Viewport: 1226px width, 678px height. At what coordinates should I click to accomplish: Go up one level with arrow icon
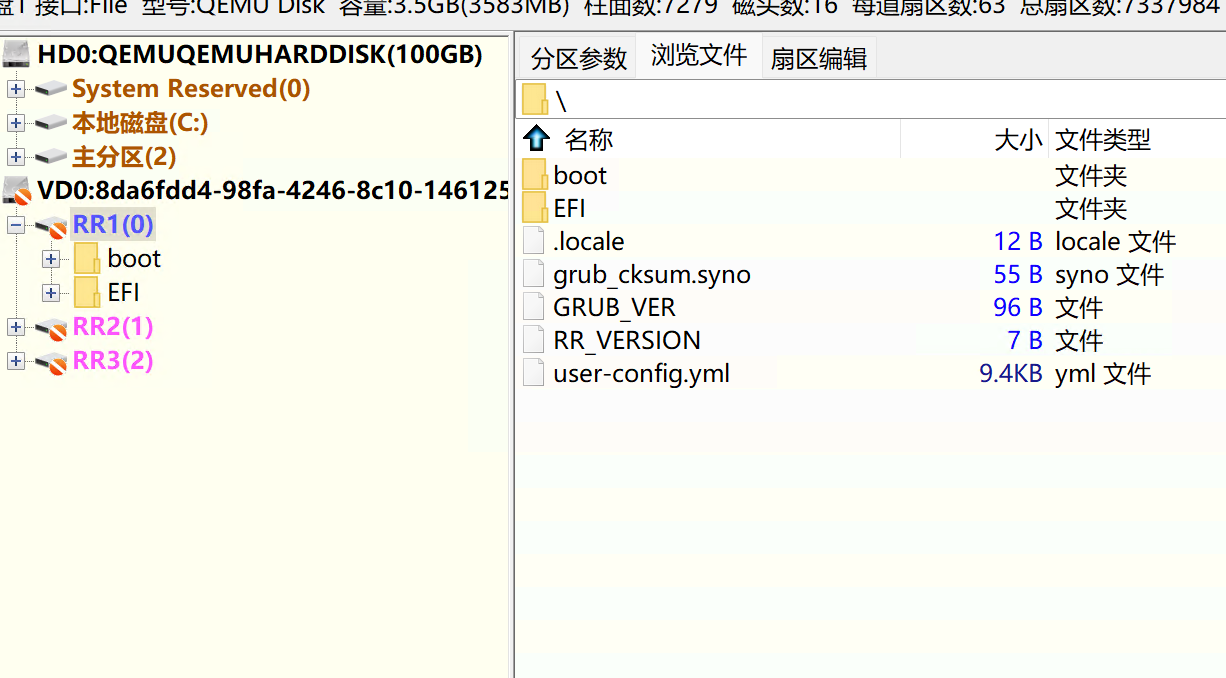537,138
